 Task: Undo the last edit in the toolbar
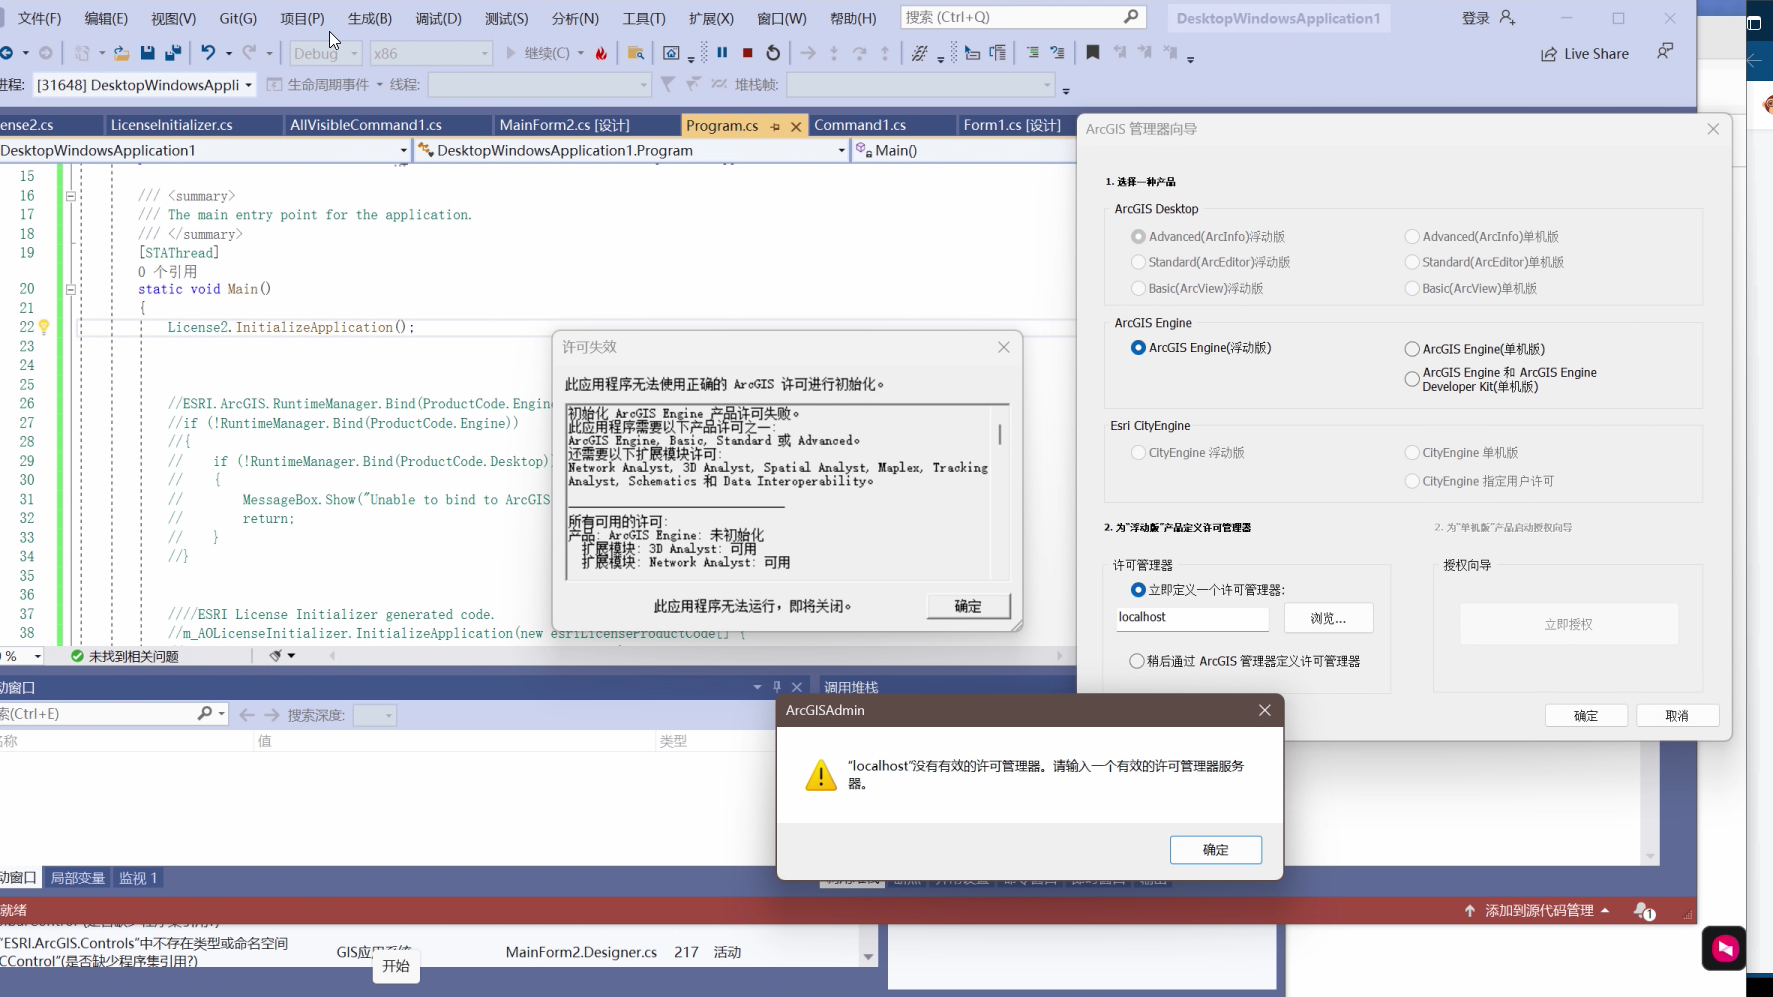click(207, 53)
